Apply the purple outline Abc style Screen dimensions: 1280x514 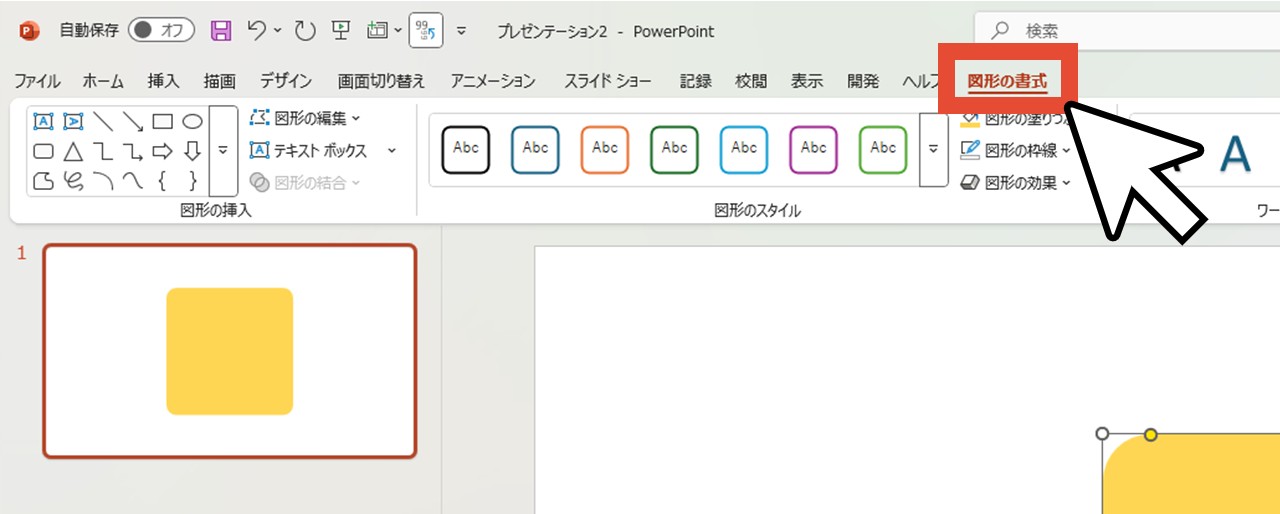pyautogui.click(x=813, y=149)
